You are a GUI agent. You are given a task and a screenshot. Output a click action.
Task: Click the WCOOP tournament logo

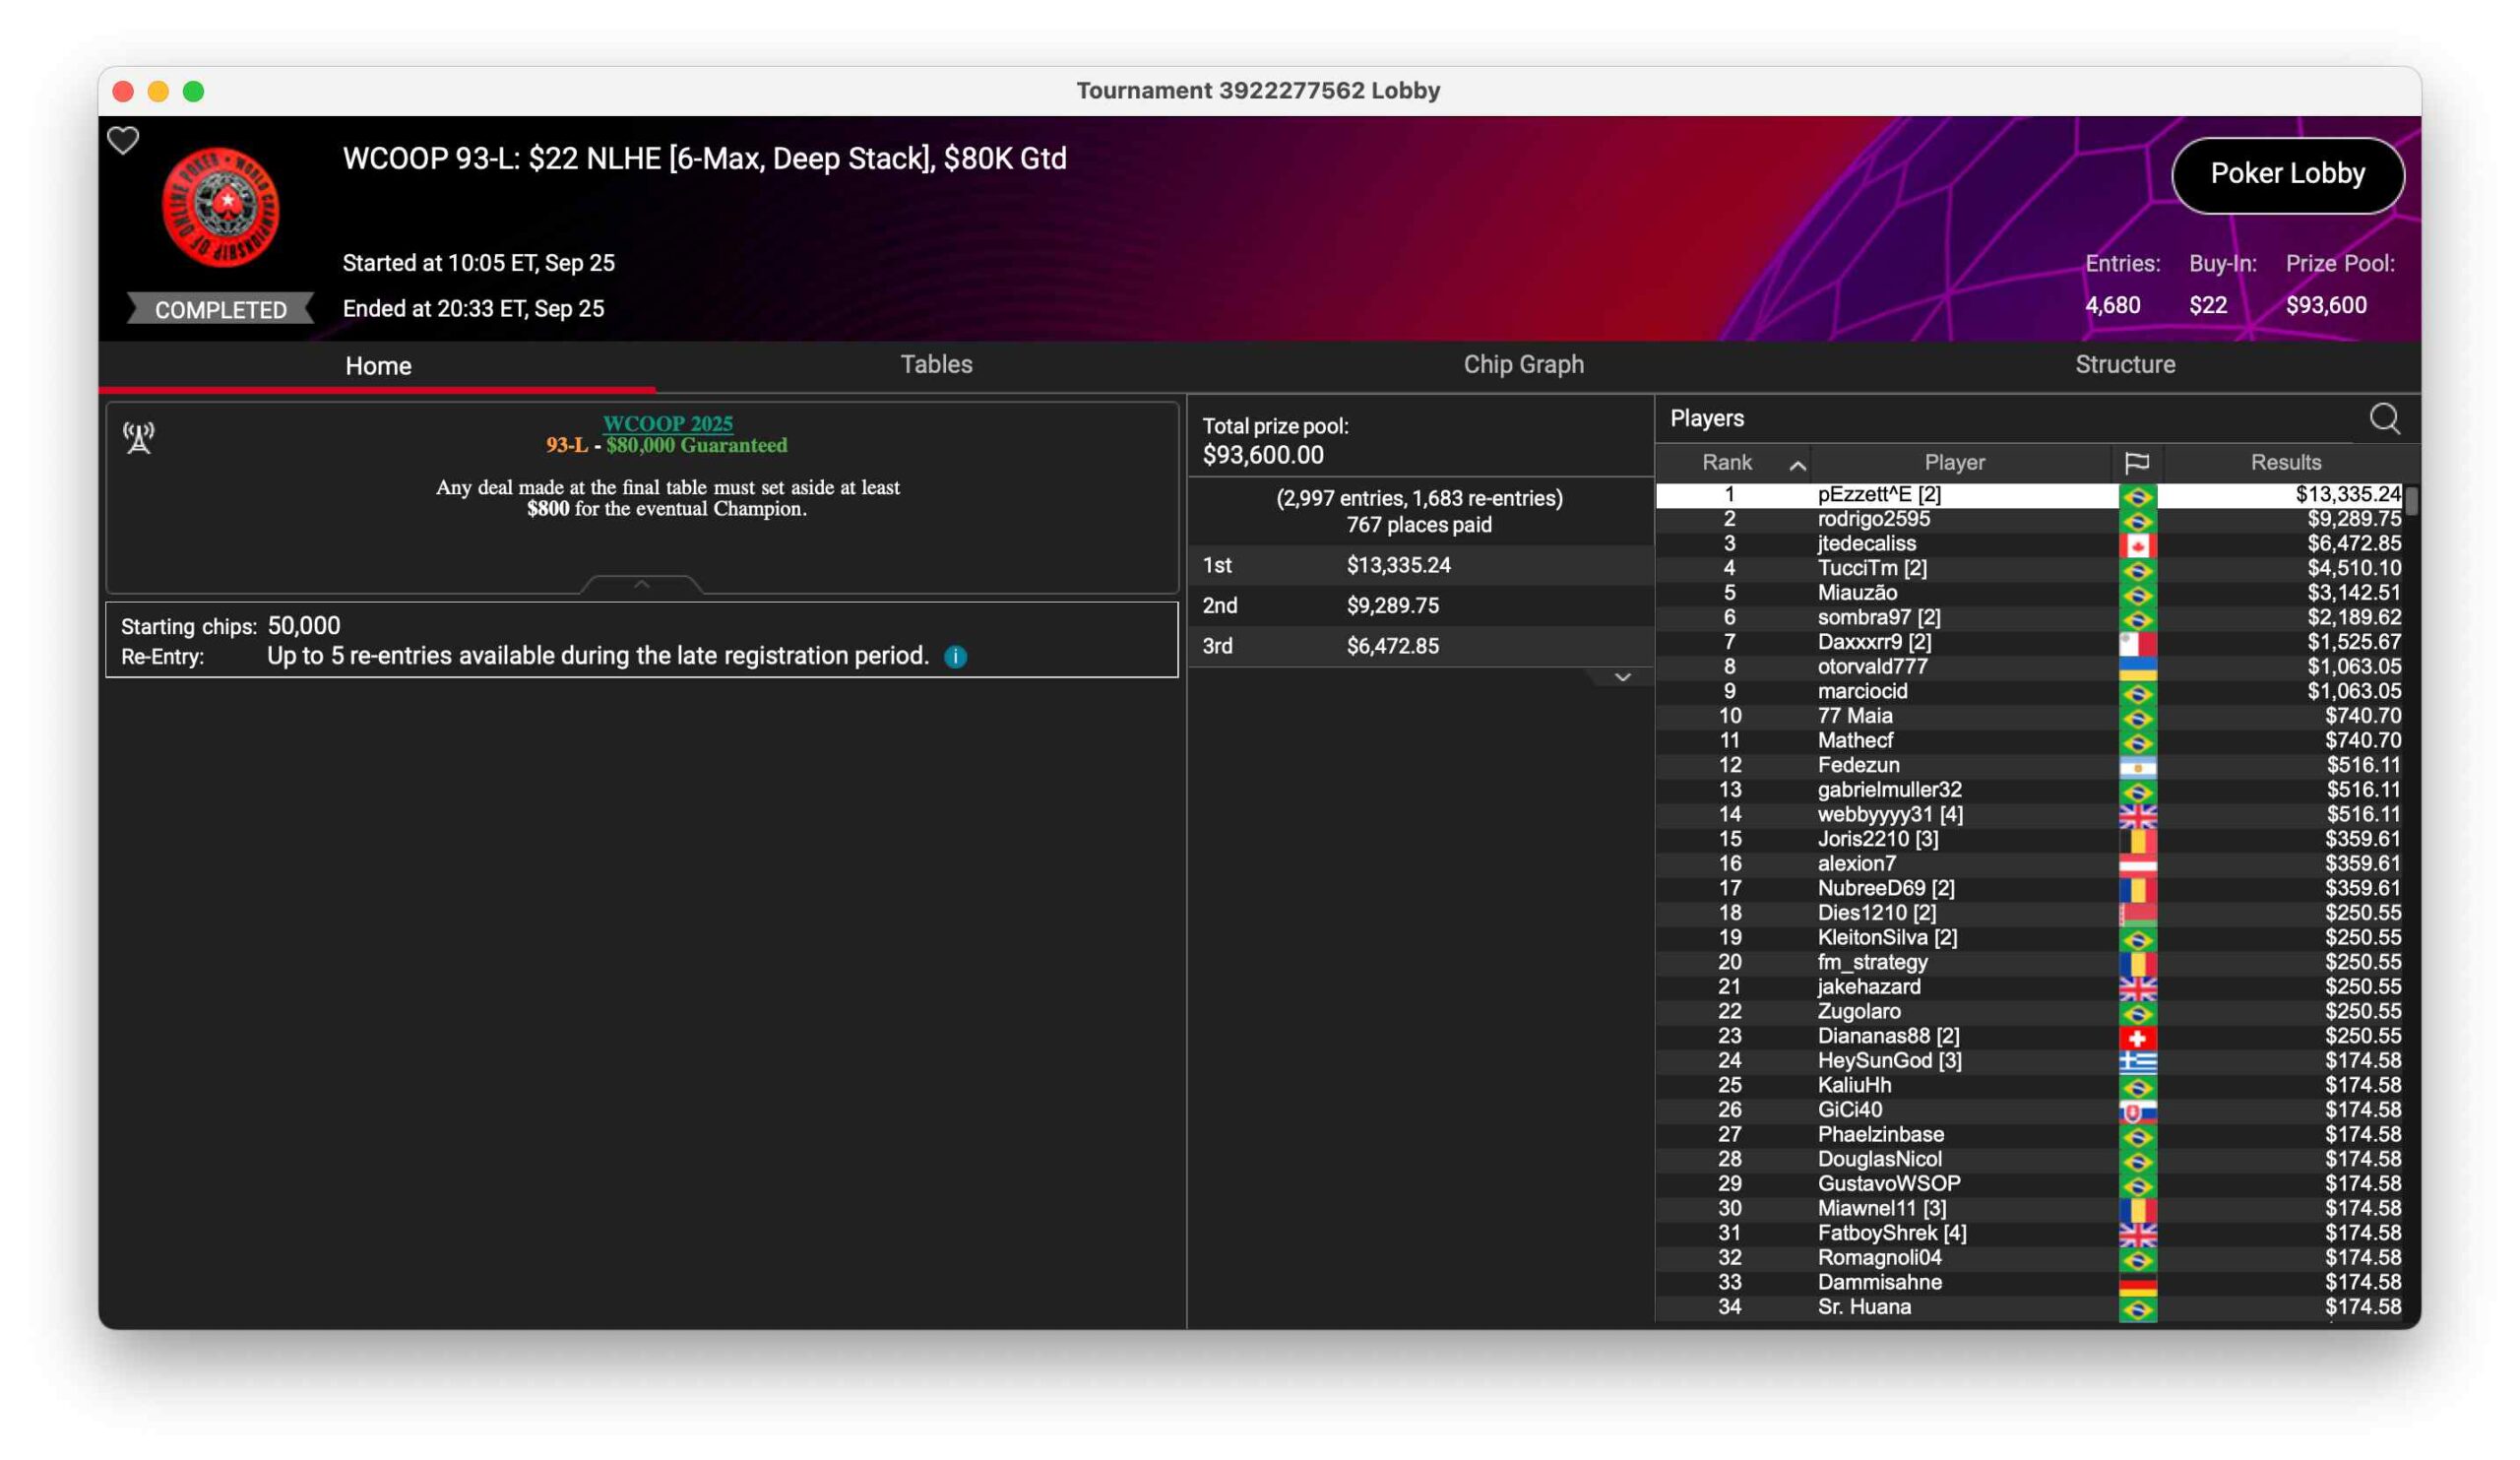pos(221,207)
